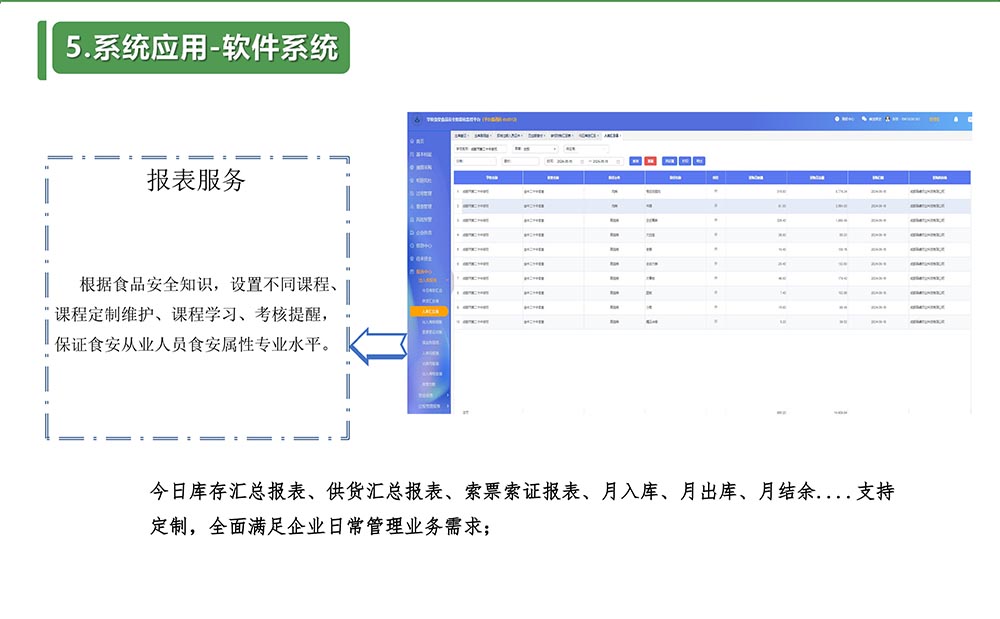Click the red reset button

[x=650, y=160]
